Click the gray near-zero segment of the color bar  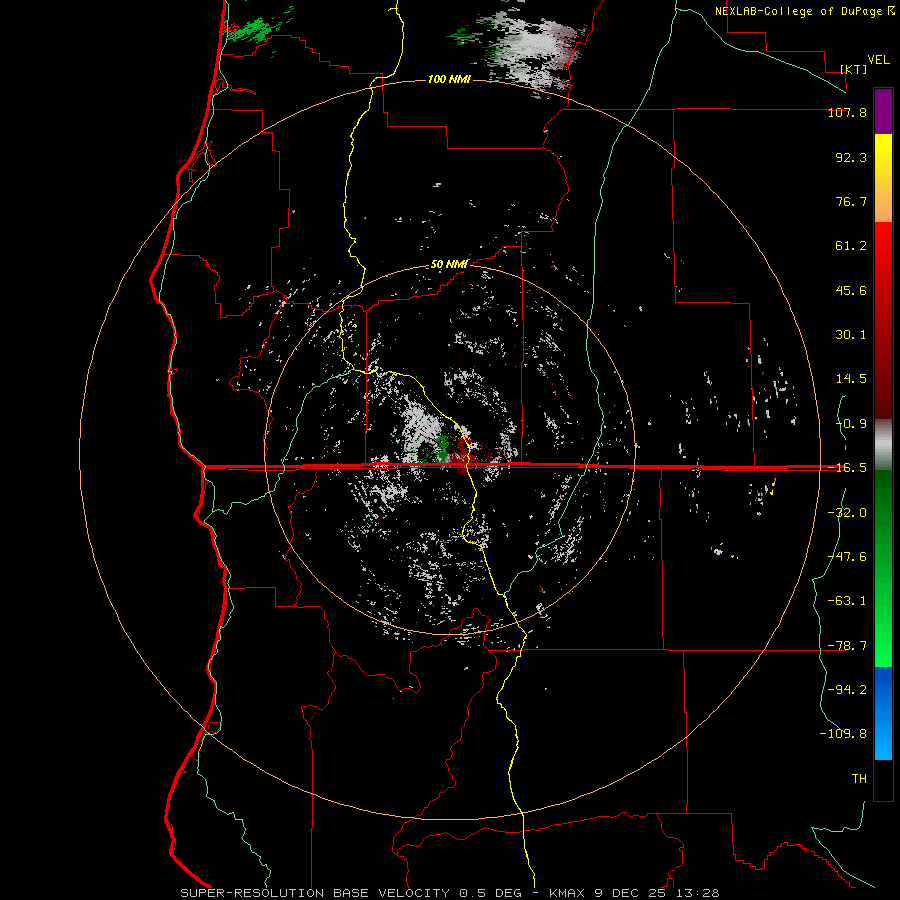pyautogui.click(x=883, y=445)
